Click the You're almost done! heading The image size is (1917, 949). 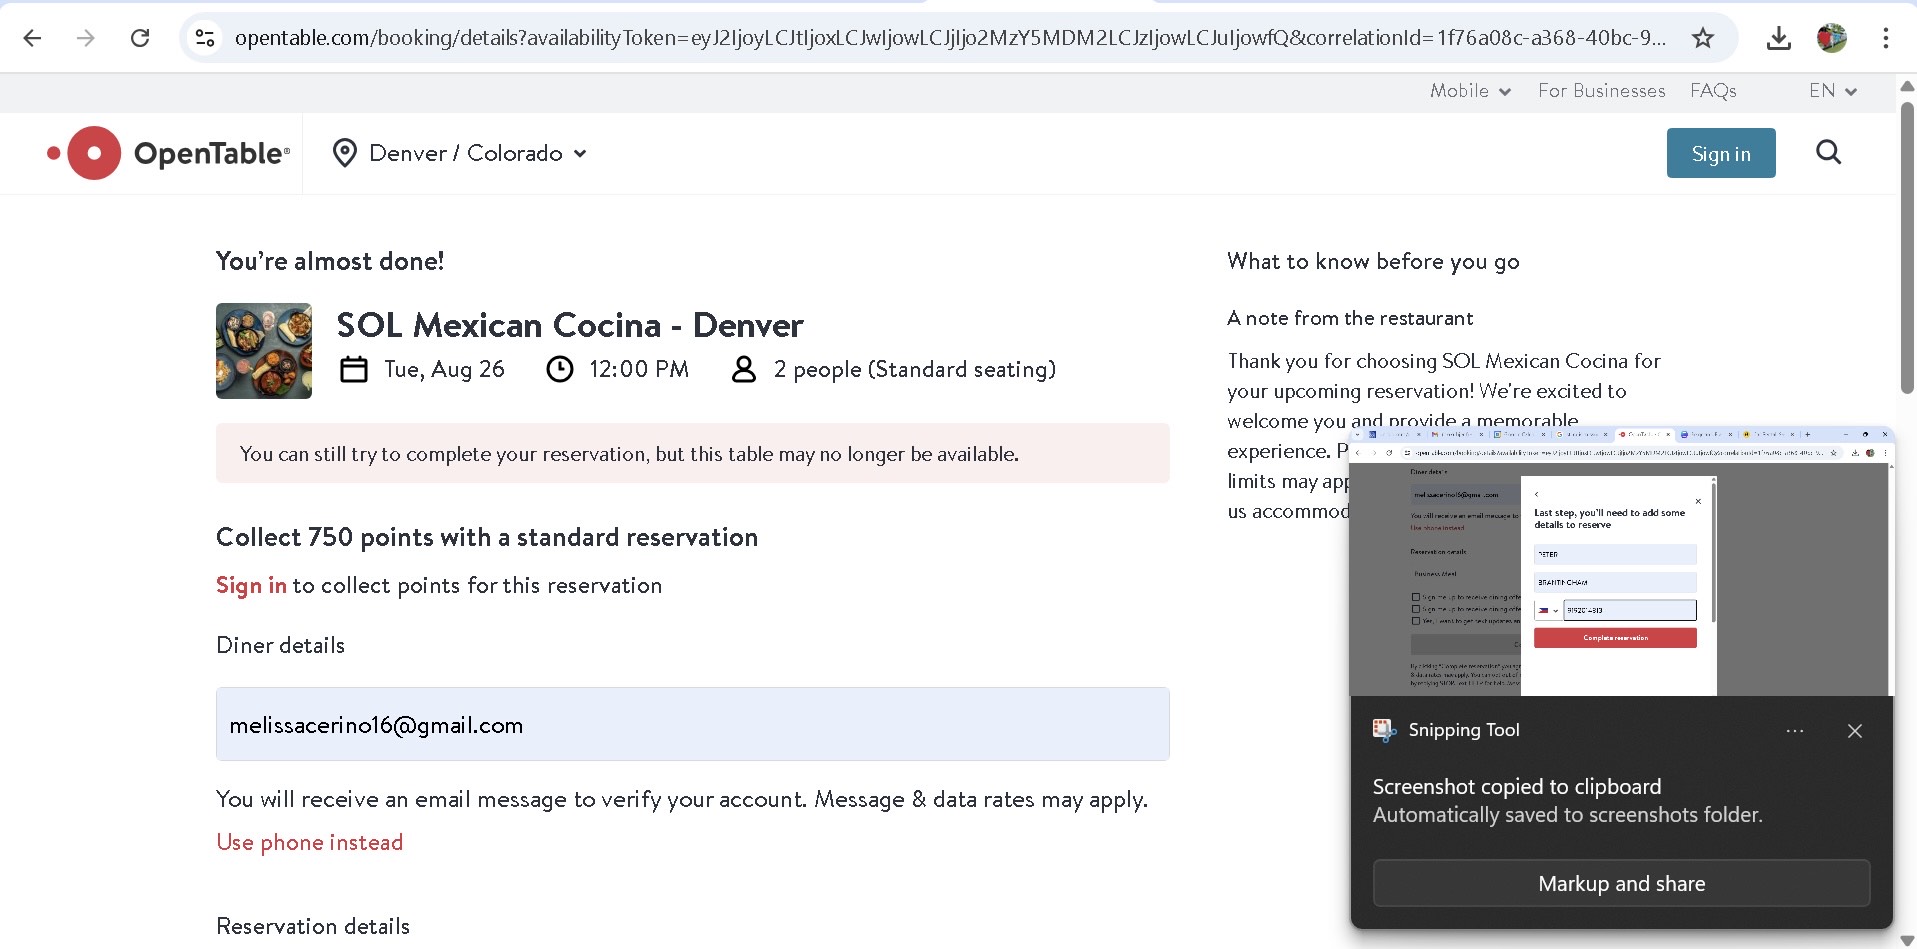click(x=330, y=261)
